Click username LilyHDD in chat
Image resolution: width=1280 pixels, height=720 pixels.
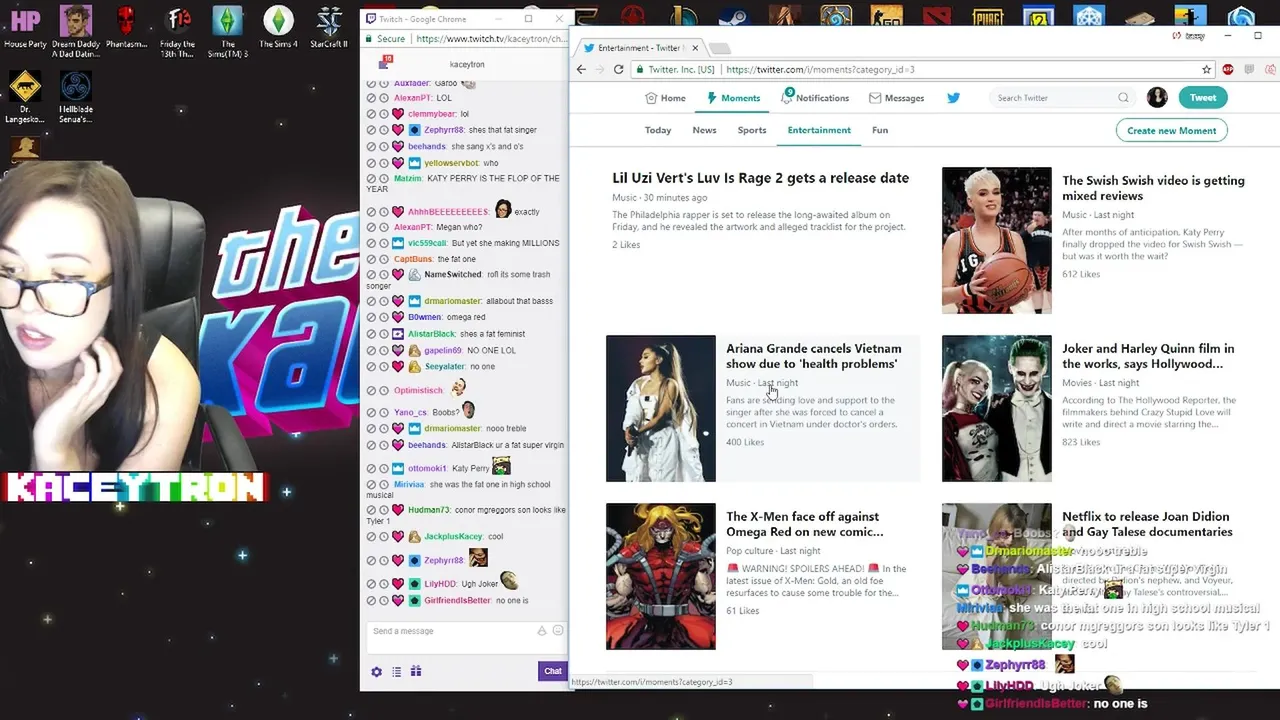point(439,584)
